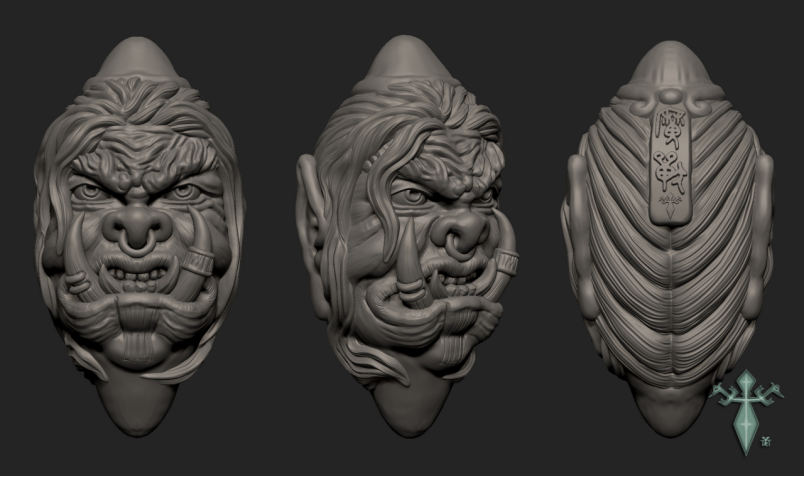804x477 pixels.
Task: Click the large foreground tusk on the middle head
Action: click(x=413, y=262)
